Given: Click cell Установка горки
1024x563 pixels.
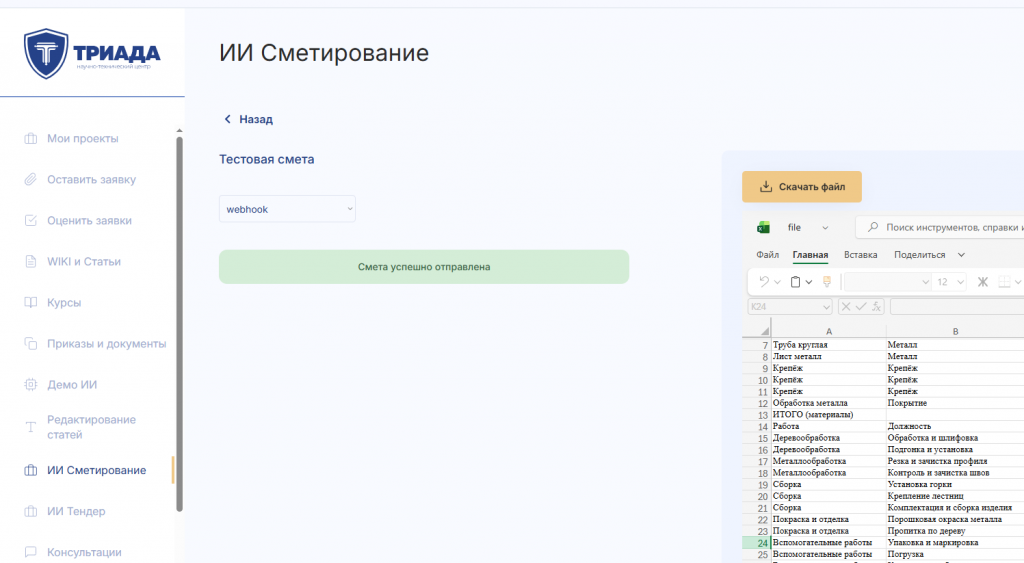Looking at the screenshot, I should (955, 484).
